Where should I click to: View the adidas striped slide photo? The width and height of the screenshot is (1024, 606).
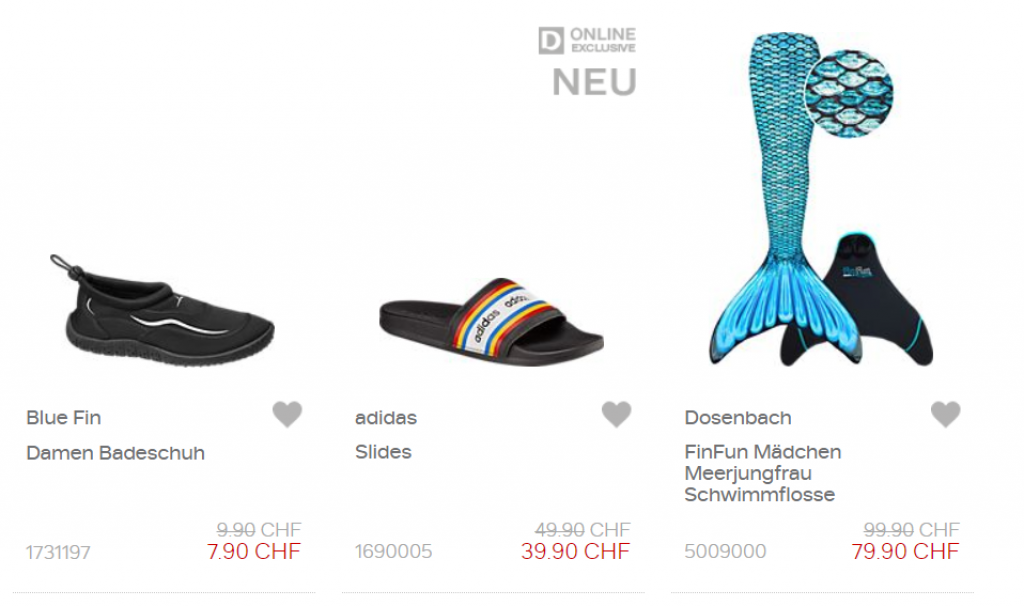491,321
